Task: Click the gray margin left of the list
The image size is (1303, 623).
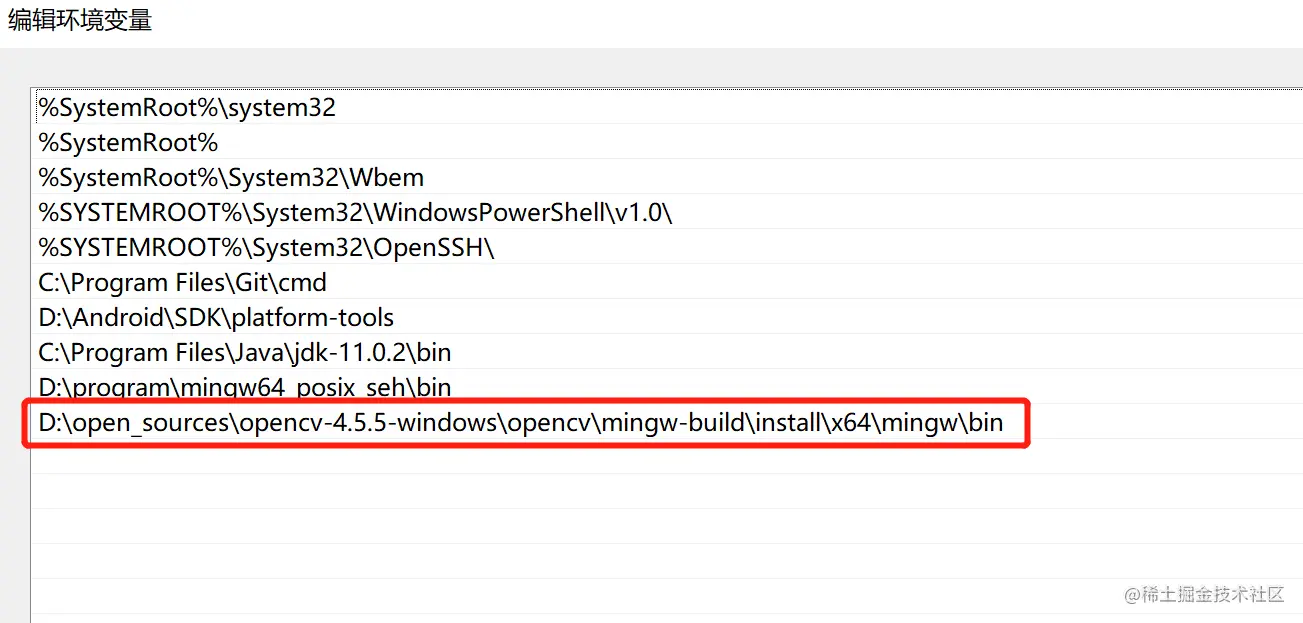Action: click(x=14, y=350)
